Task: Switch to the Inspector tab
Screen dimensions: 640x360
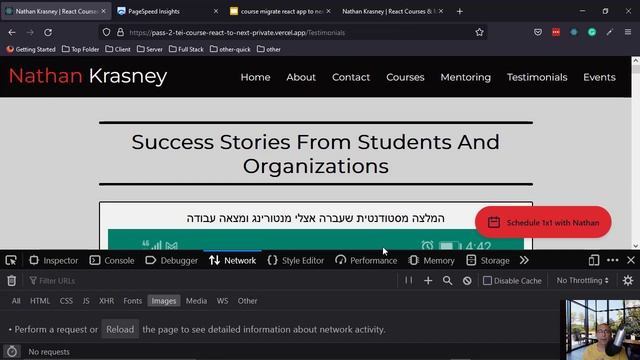Action: pos(53,260)
